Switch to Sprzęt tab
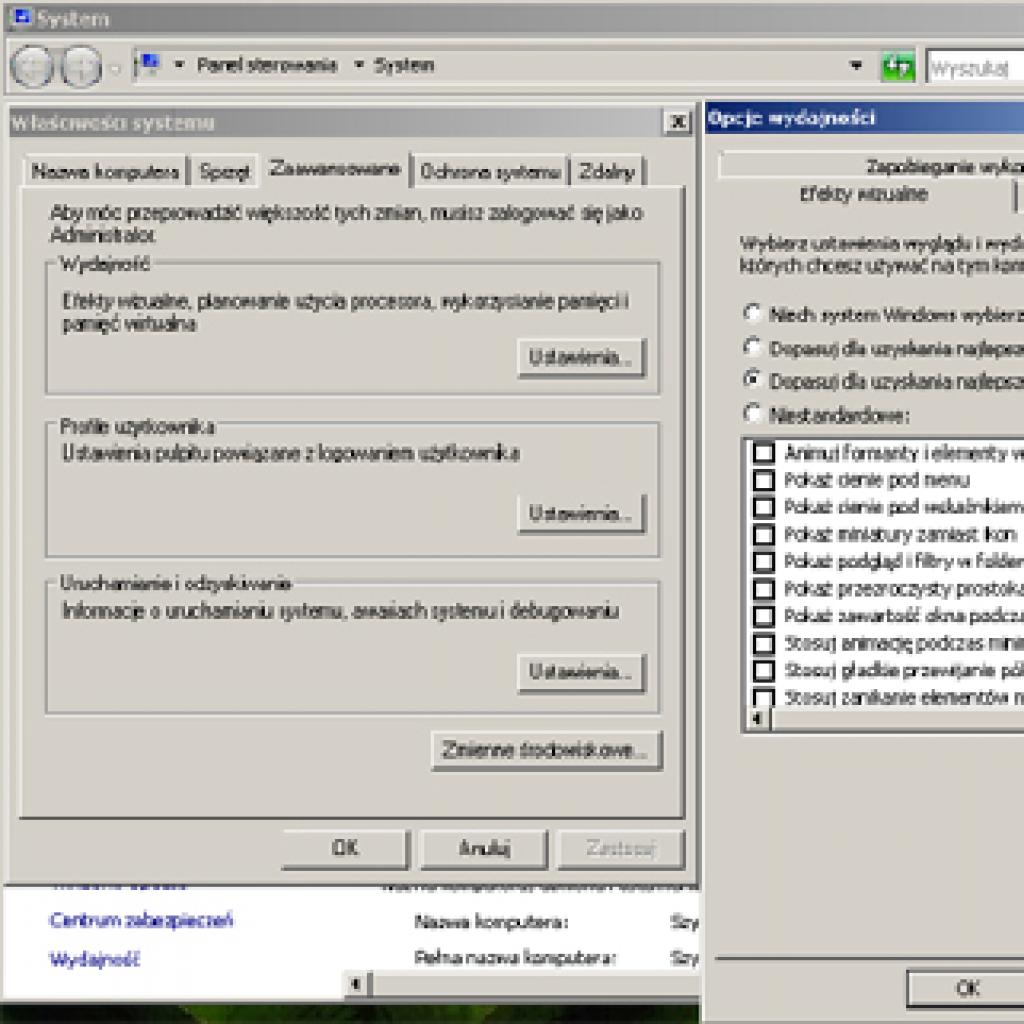 pyautogui.click(x=225, y=172)
